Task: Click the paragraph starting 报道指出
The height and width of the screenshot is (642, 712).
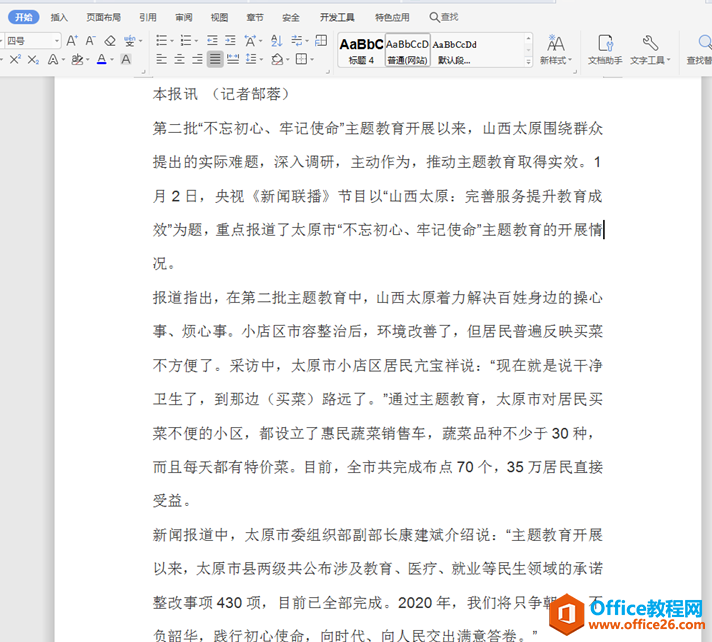Action: pyautogui.click(x=378, y=399)
